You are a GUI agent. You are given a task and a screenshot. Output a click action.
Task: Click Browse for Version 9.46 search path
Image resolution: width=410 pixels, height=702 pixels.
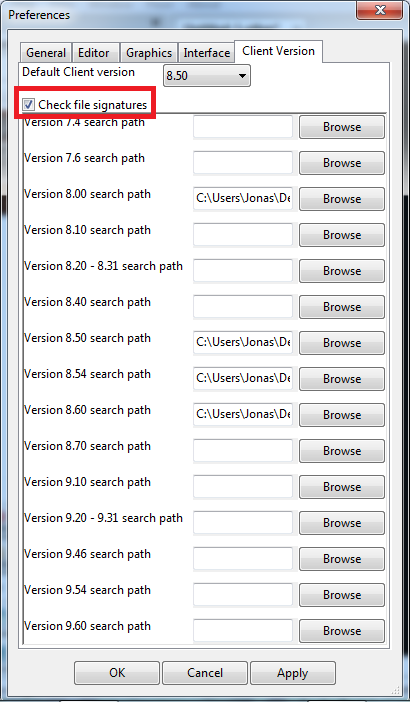(342, 559)
